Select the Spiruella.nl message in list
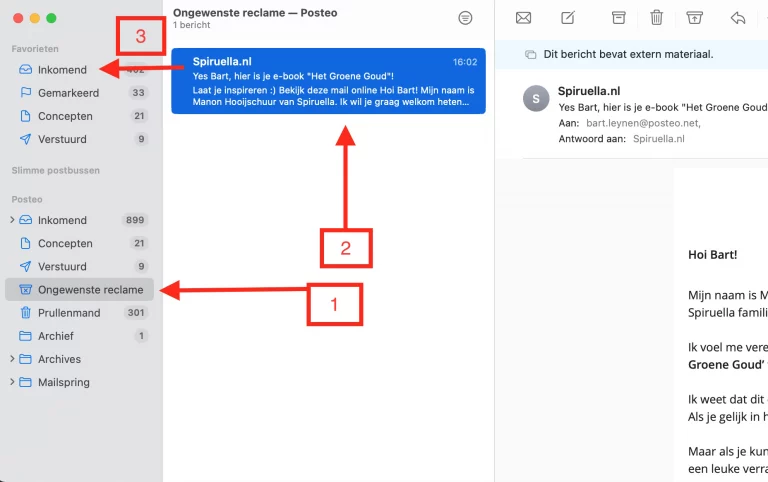The height and width of the screenshot is (482, 768). point(328,81)
